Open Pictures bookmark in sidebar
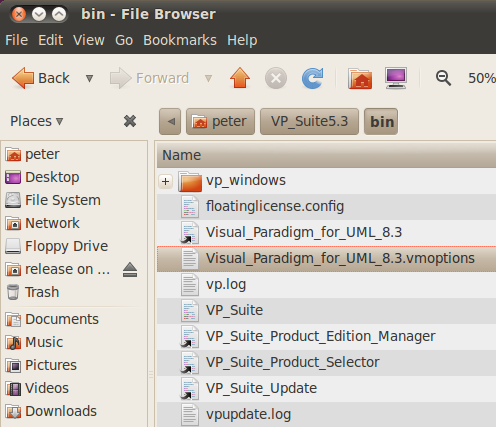496x427 pixels. tap(41, 365)
